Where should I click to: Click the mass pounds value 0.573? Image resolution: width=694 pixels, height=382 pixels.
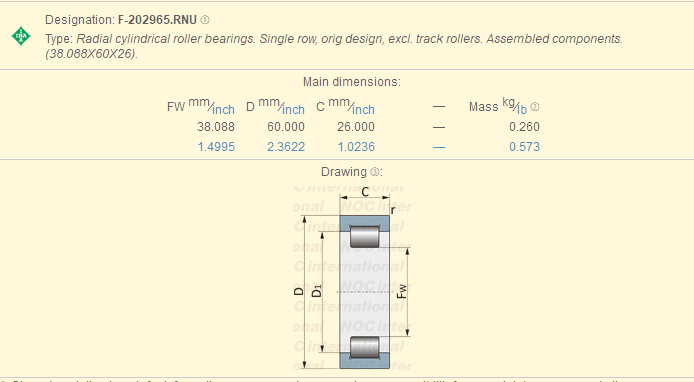[x=524, y=147]
